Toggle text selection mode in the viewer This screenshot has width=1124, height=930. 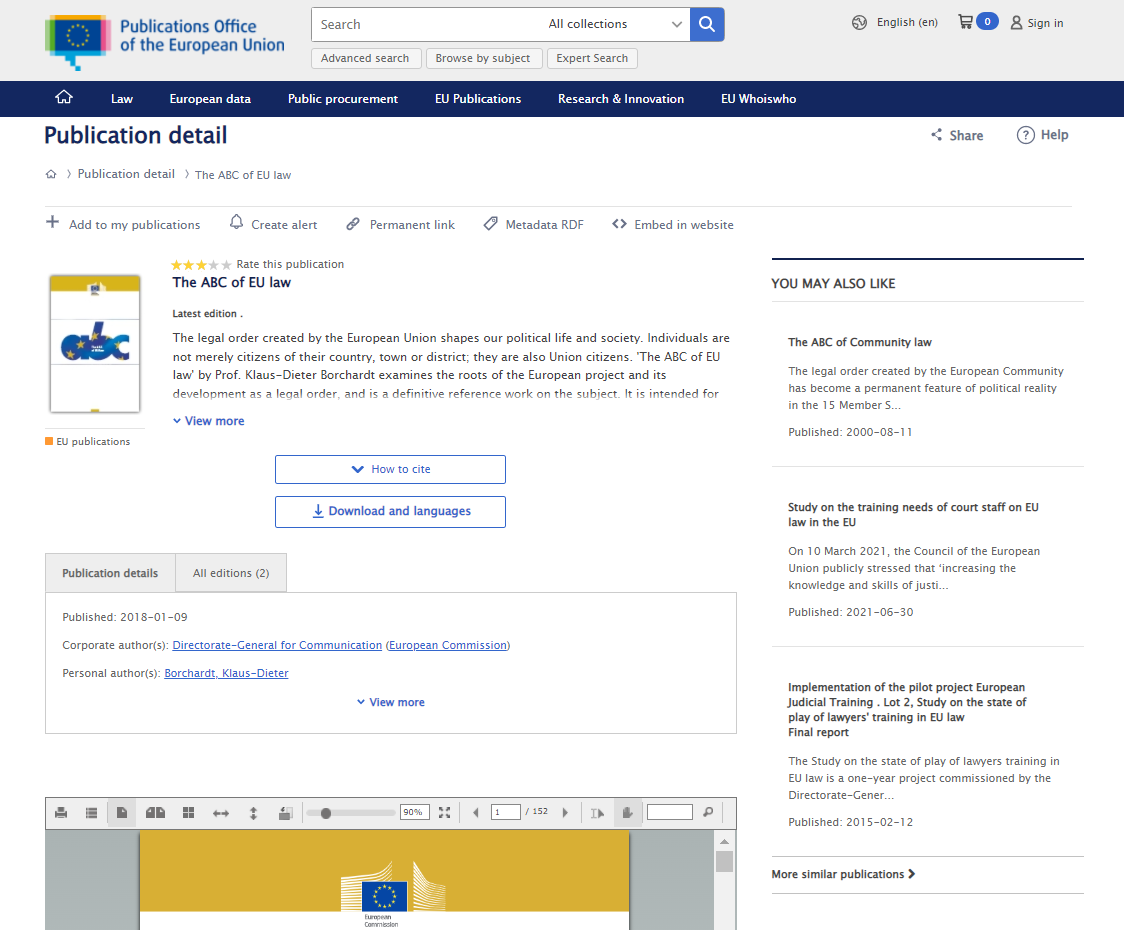click(597, 812)
